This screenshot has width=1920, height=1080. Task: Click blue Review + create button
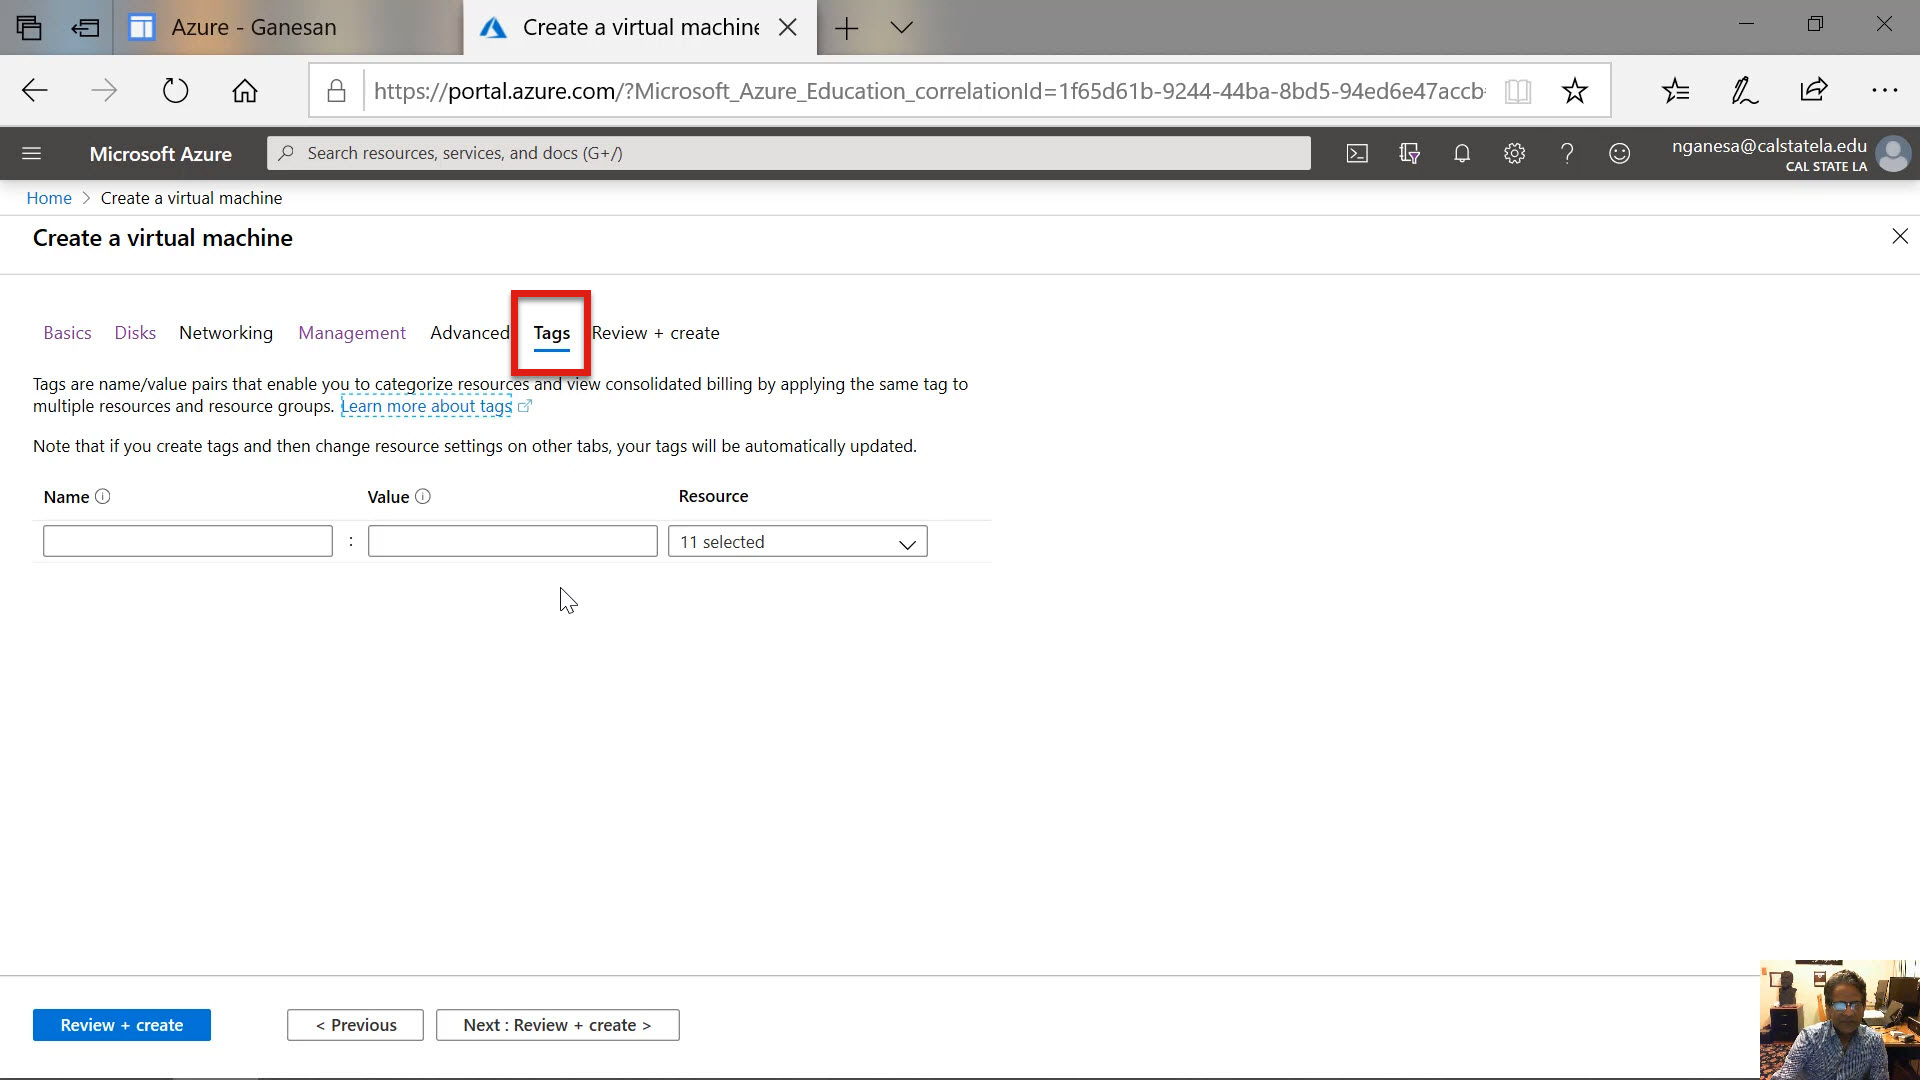coord(121,1025)
